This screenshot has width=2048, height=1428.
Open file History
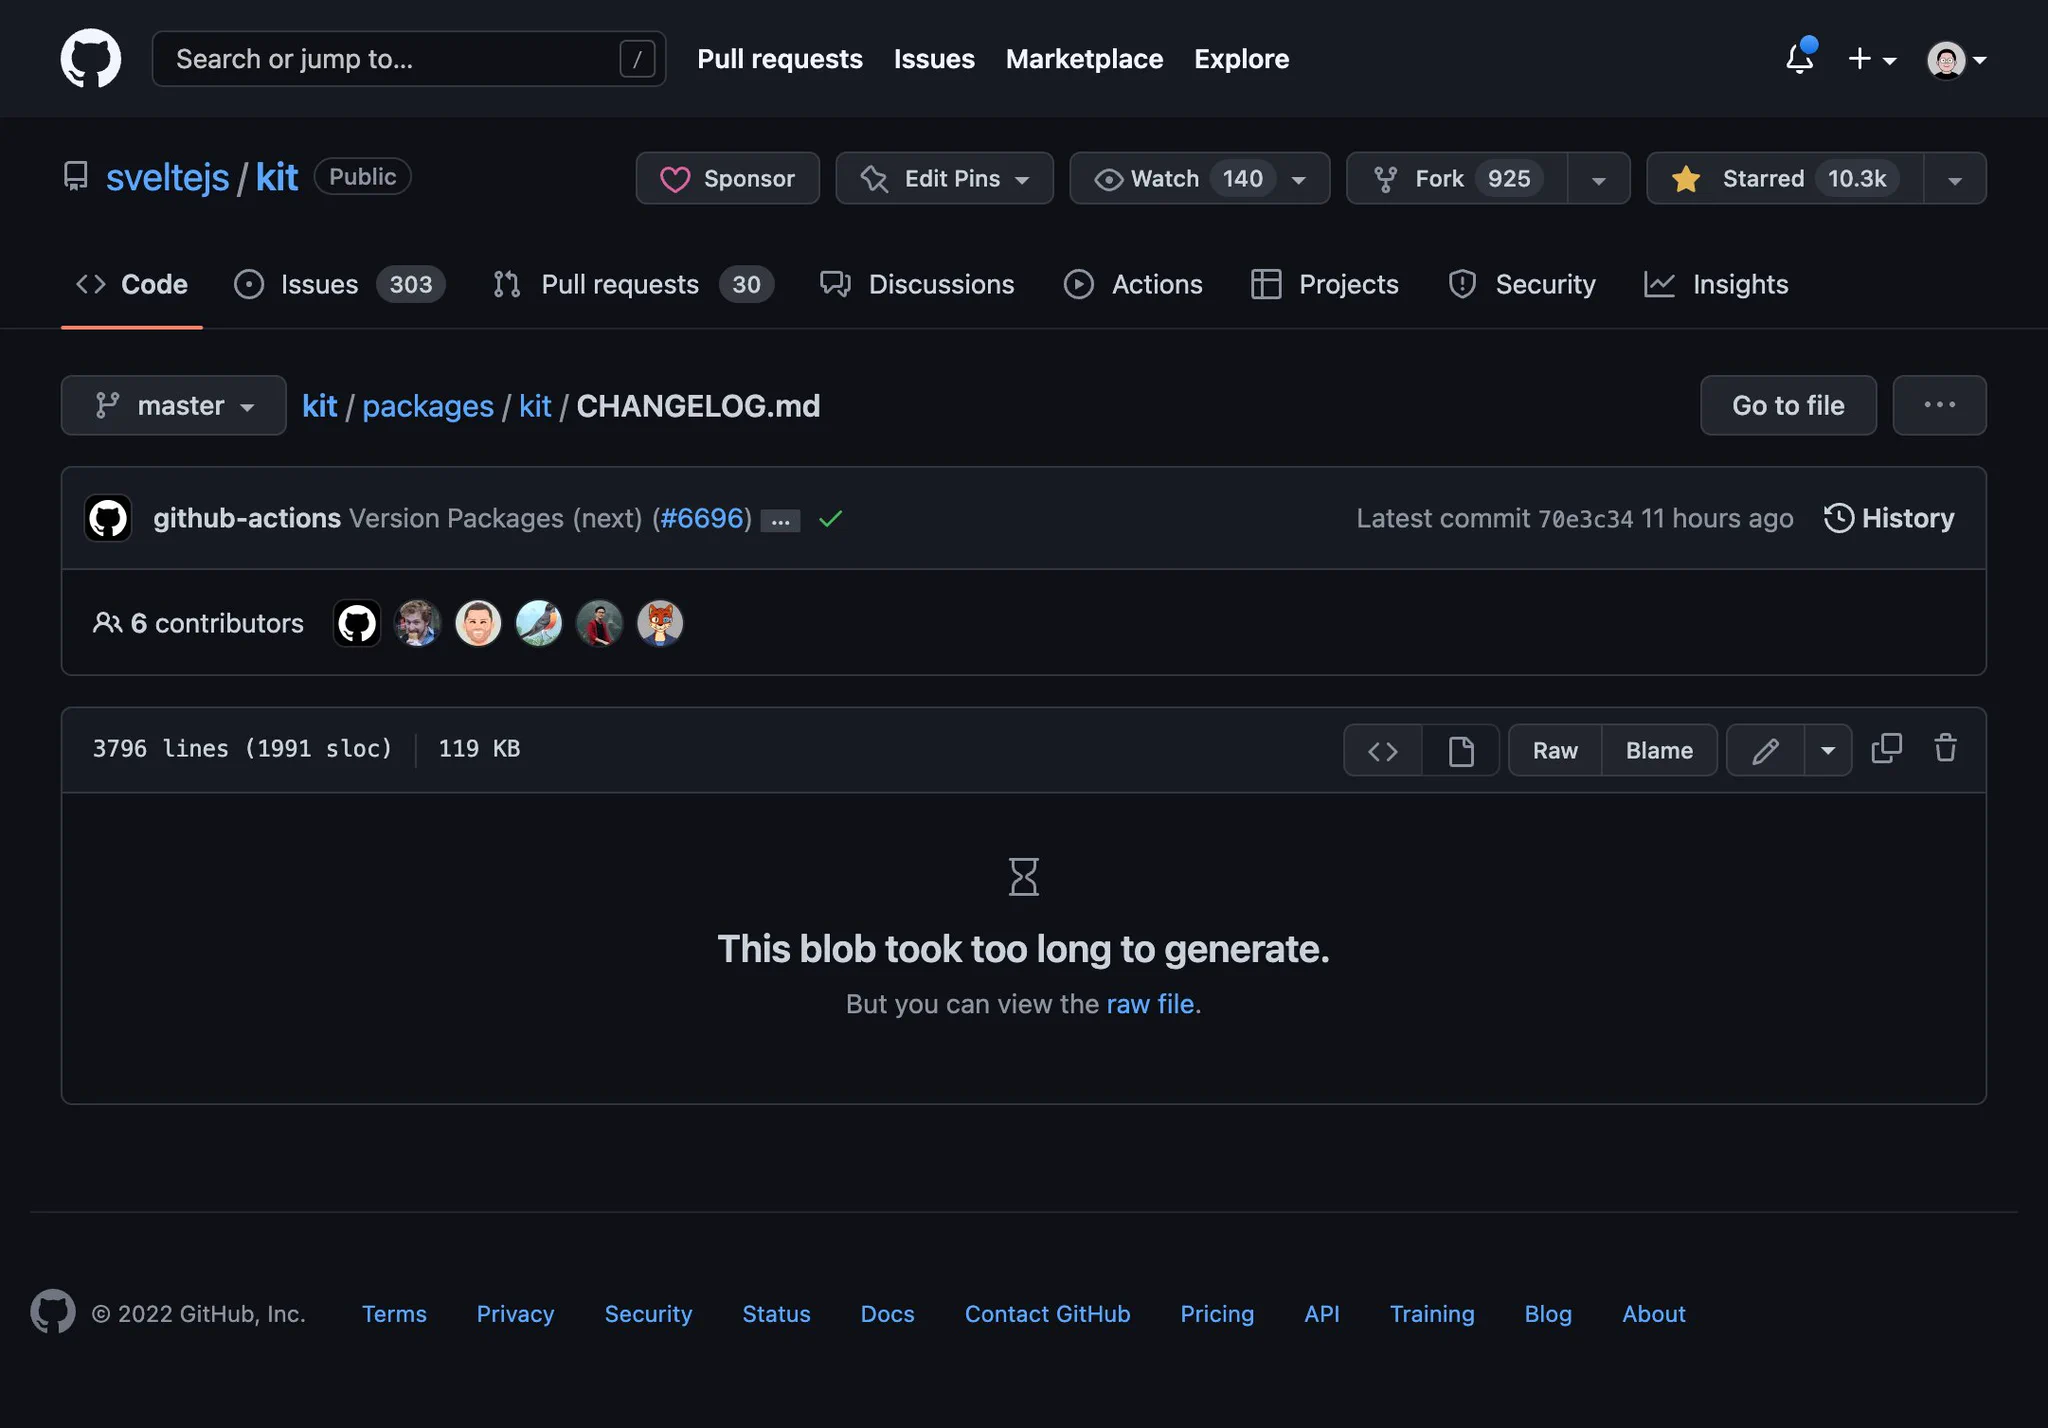[x=1889, y=518]
